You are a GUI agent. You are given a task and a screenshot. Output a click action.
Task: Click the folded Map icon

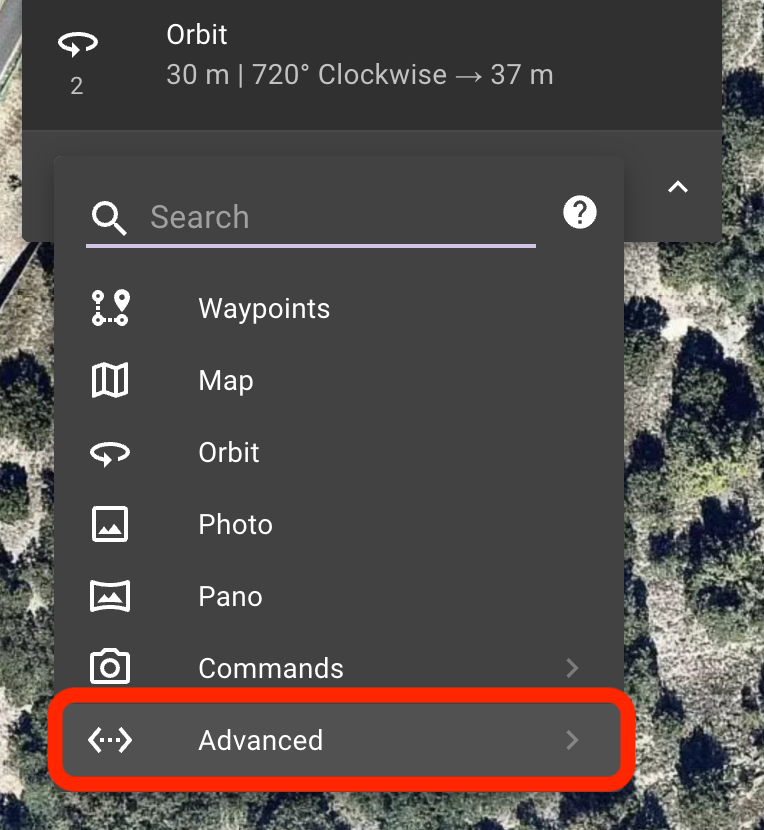pos(110,380)
